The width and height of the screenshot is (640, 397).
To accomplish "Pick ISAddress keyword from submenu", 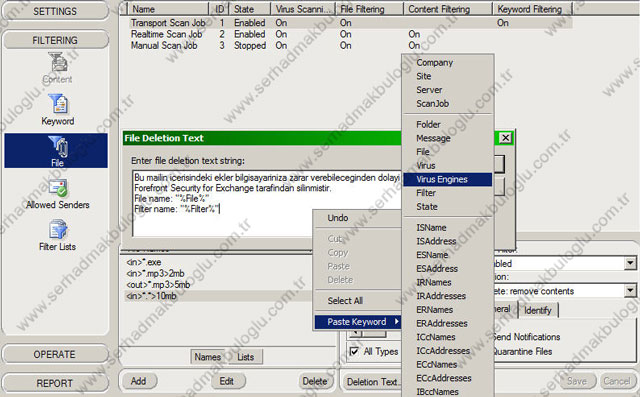I will [447, 241].
